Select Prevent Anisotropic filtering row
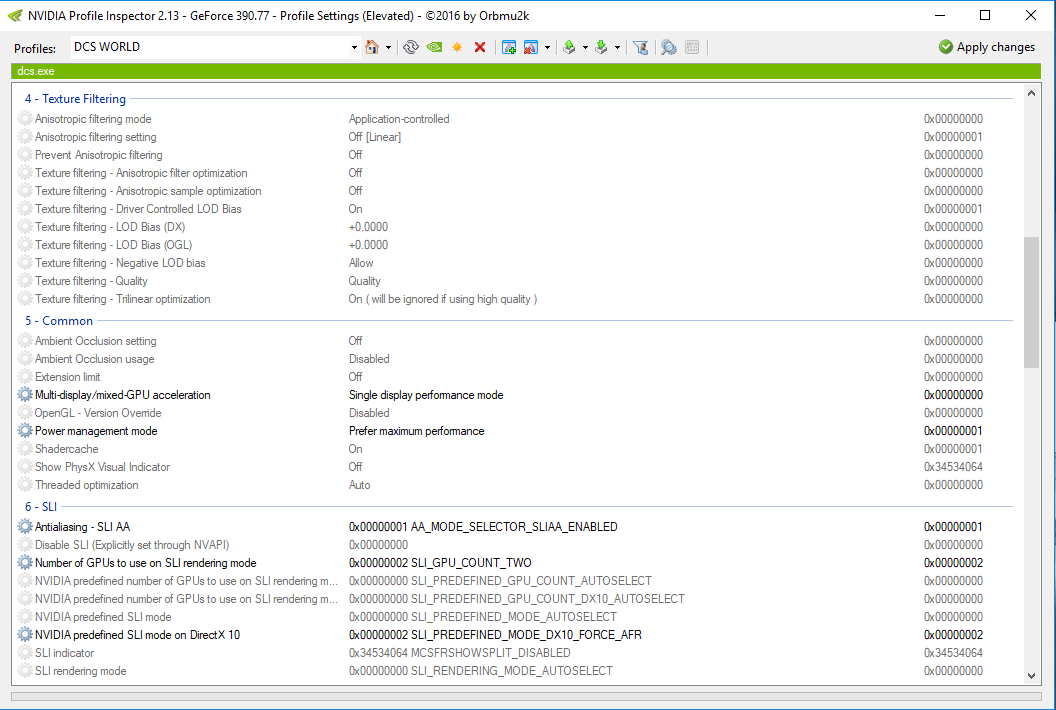The image size is (1056, 710). (515, 155)
